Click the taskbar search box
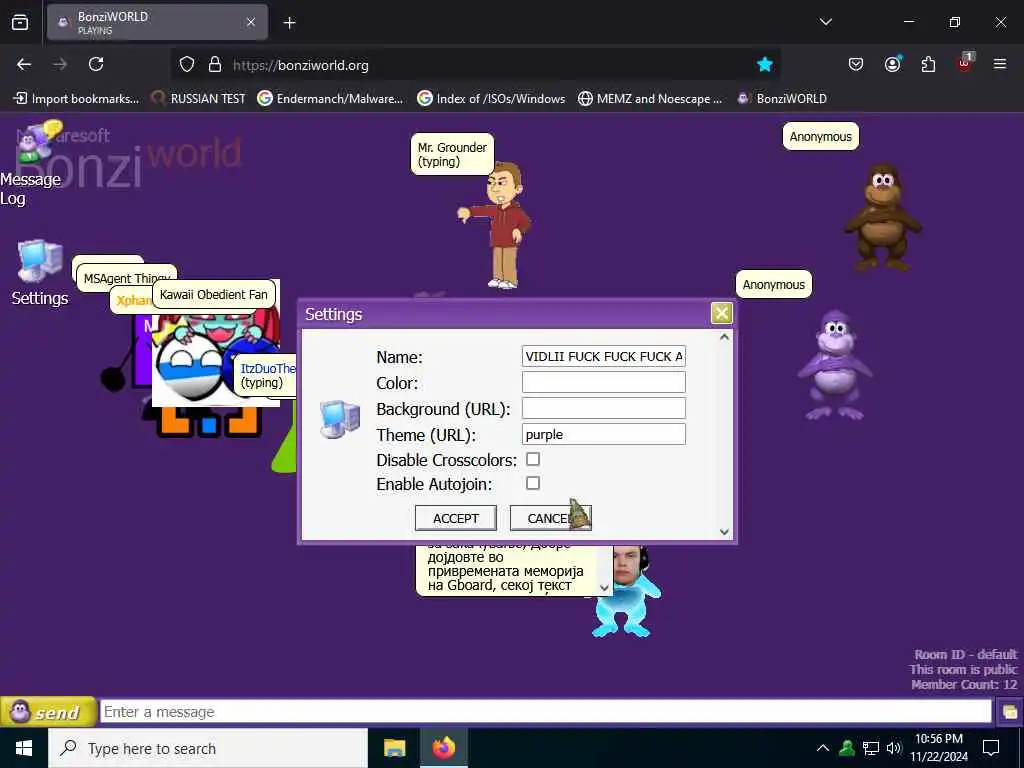The image size is (1024, 768). (208, 748)
